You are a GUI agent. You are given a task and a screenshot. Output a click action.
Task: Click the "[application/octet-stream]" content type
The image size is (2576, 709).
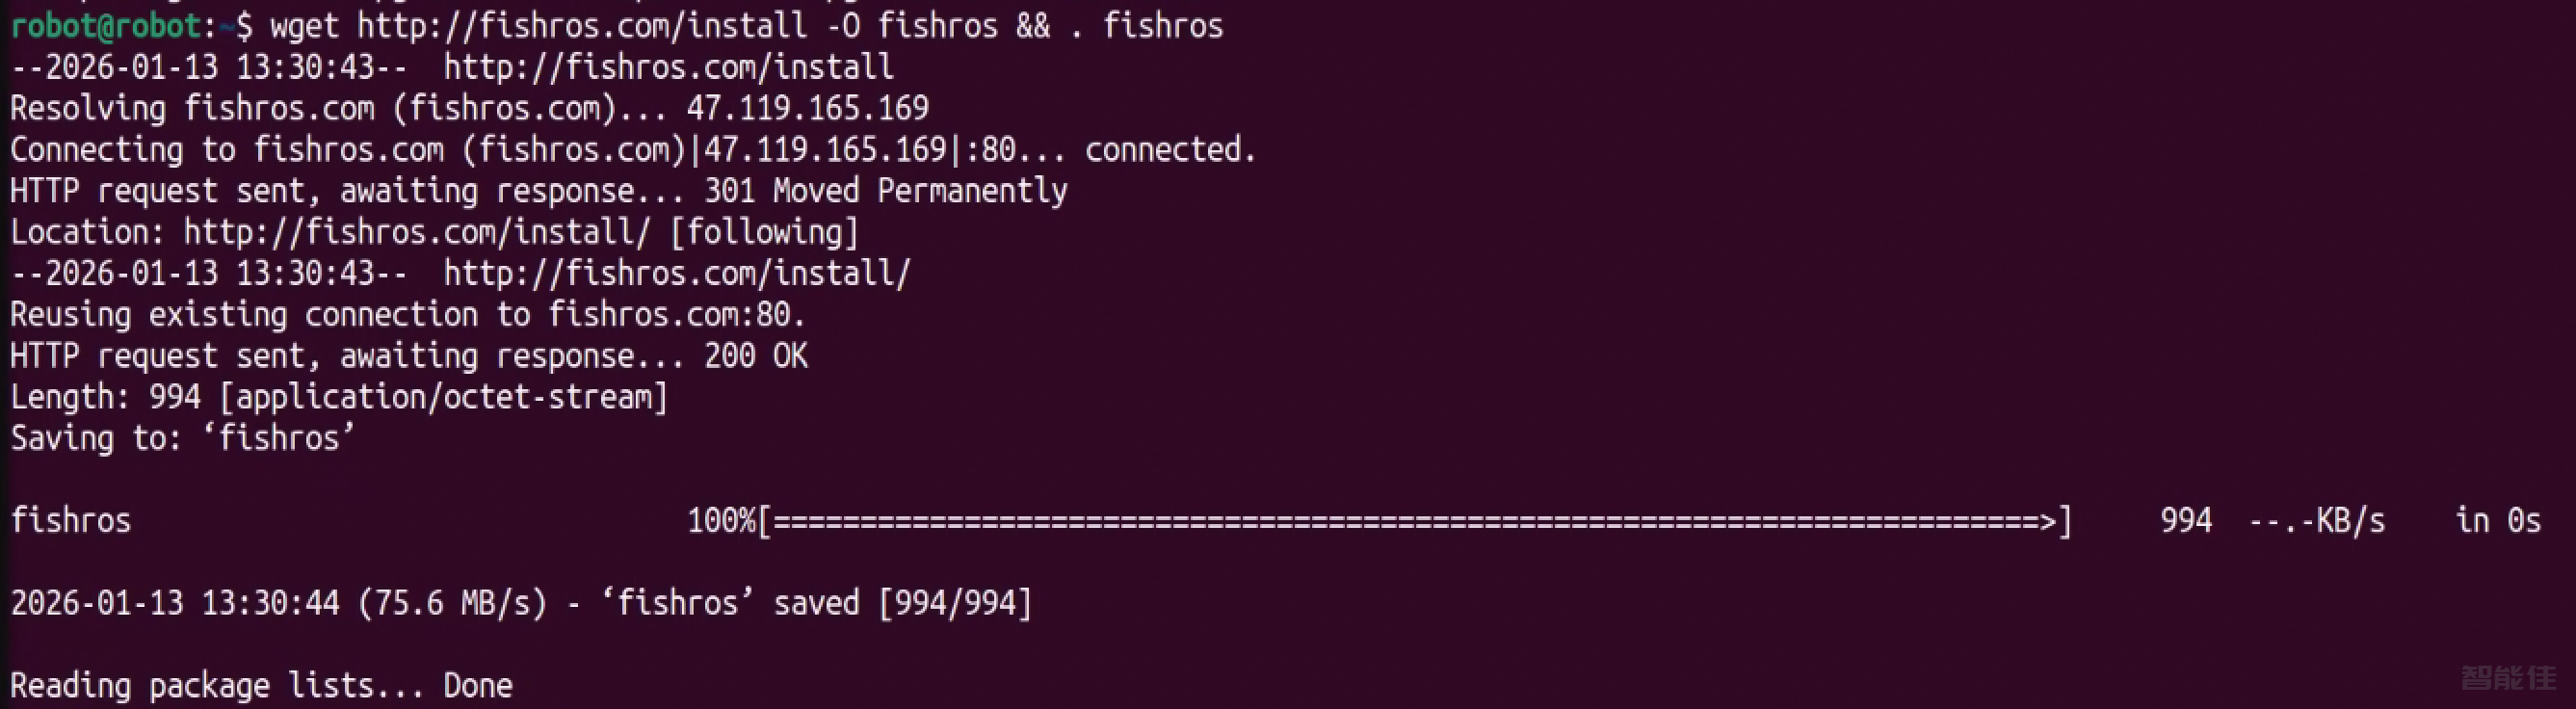[x=443, y=397]
